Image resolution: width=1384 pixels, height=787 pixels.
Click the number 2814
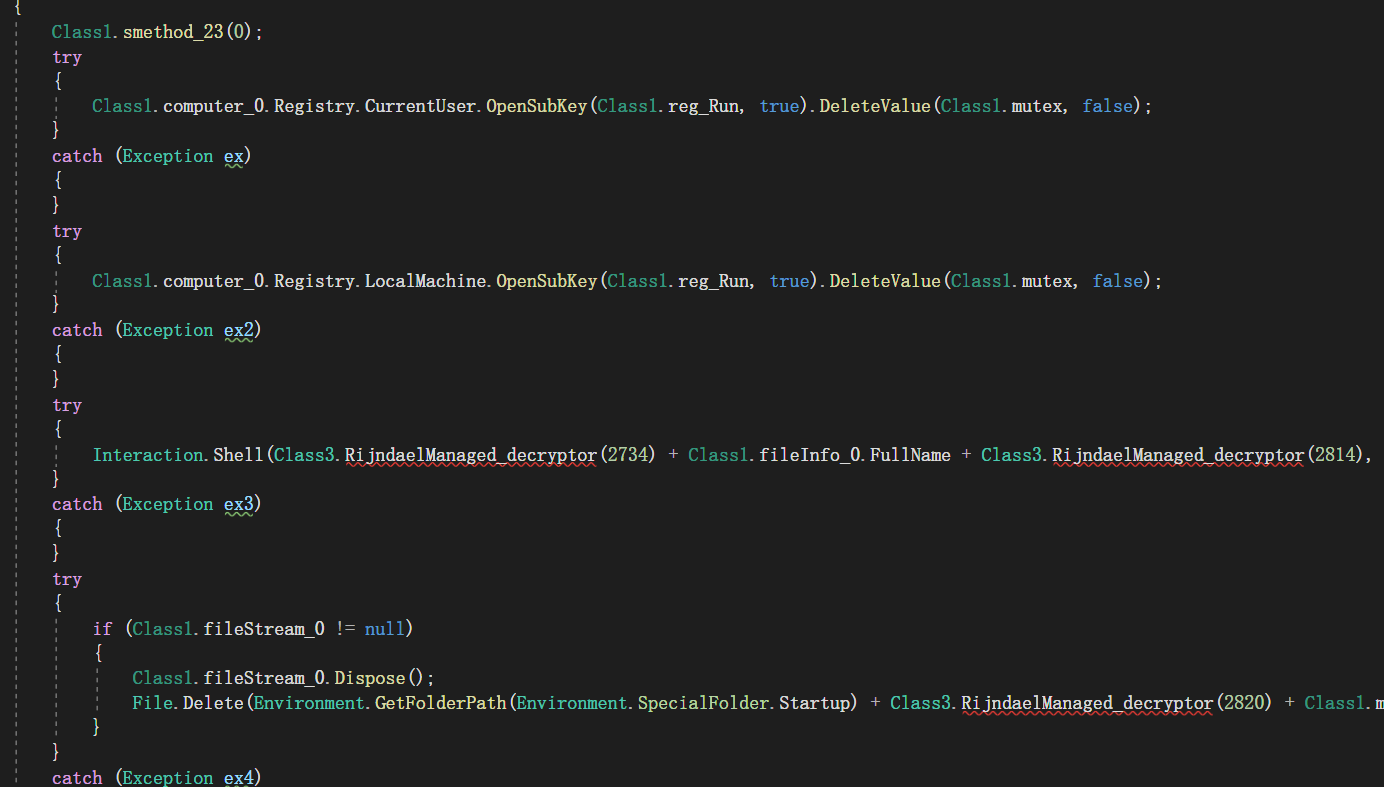click(x=1334, y=455)
